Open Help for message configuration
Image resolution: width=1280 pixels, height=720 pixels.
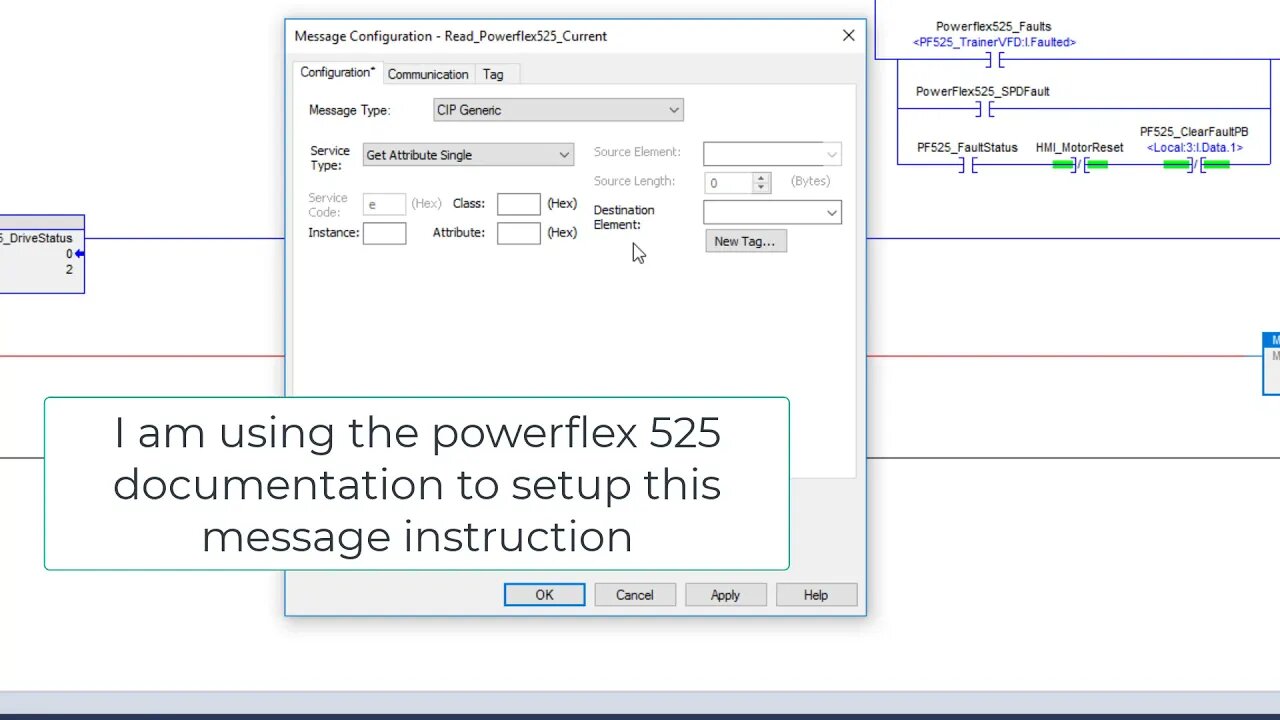816,595
